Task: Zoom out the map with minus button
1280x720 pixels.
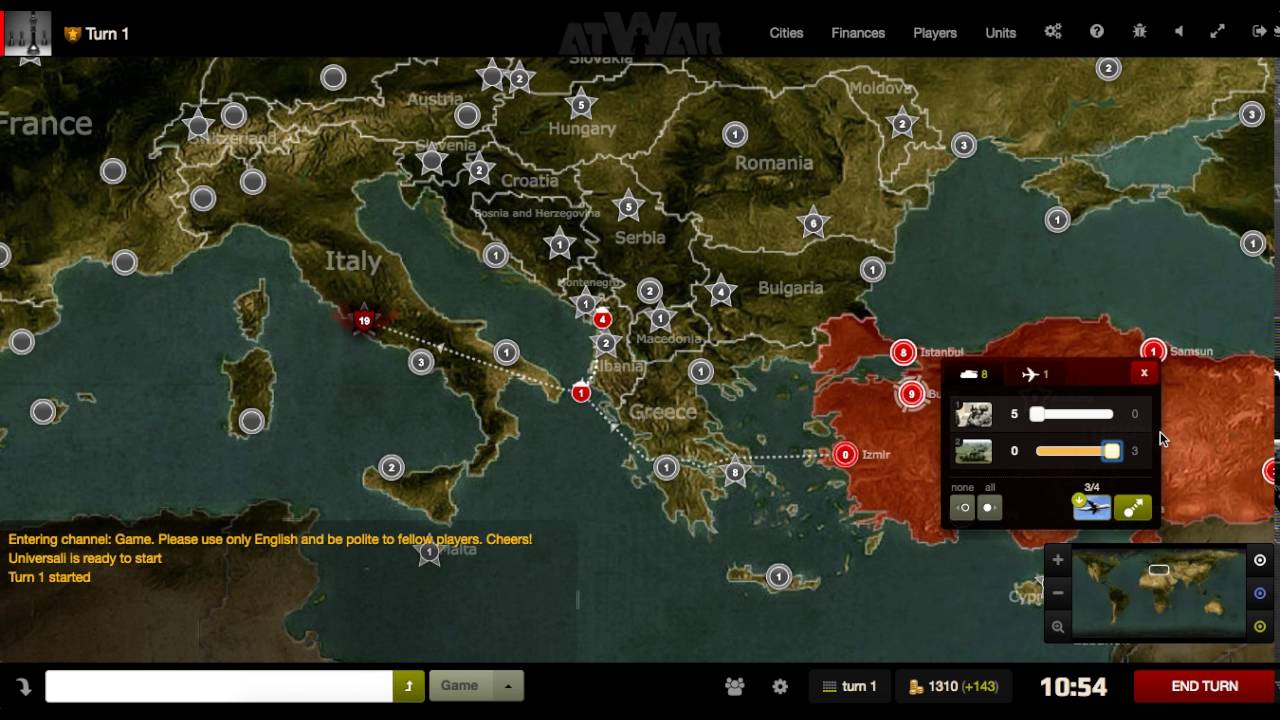Action: 1058,592
